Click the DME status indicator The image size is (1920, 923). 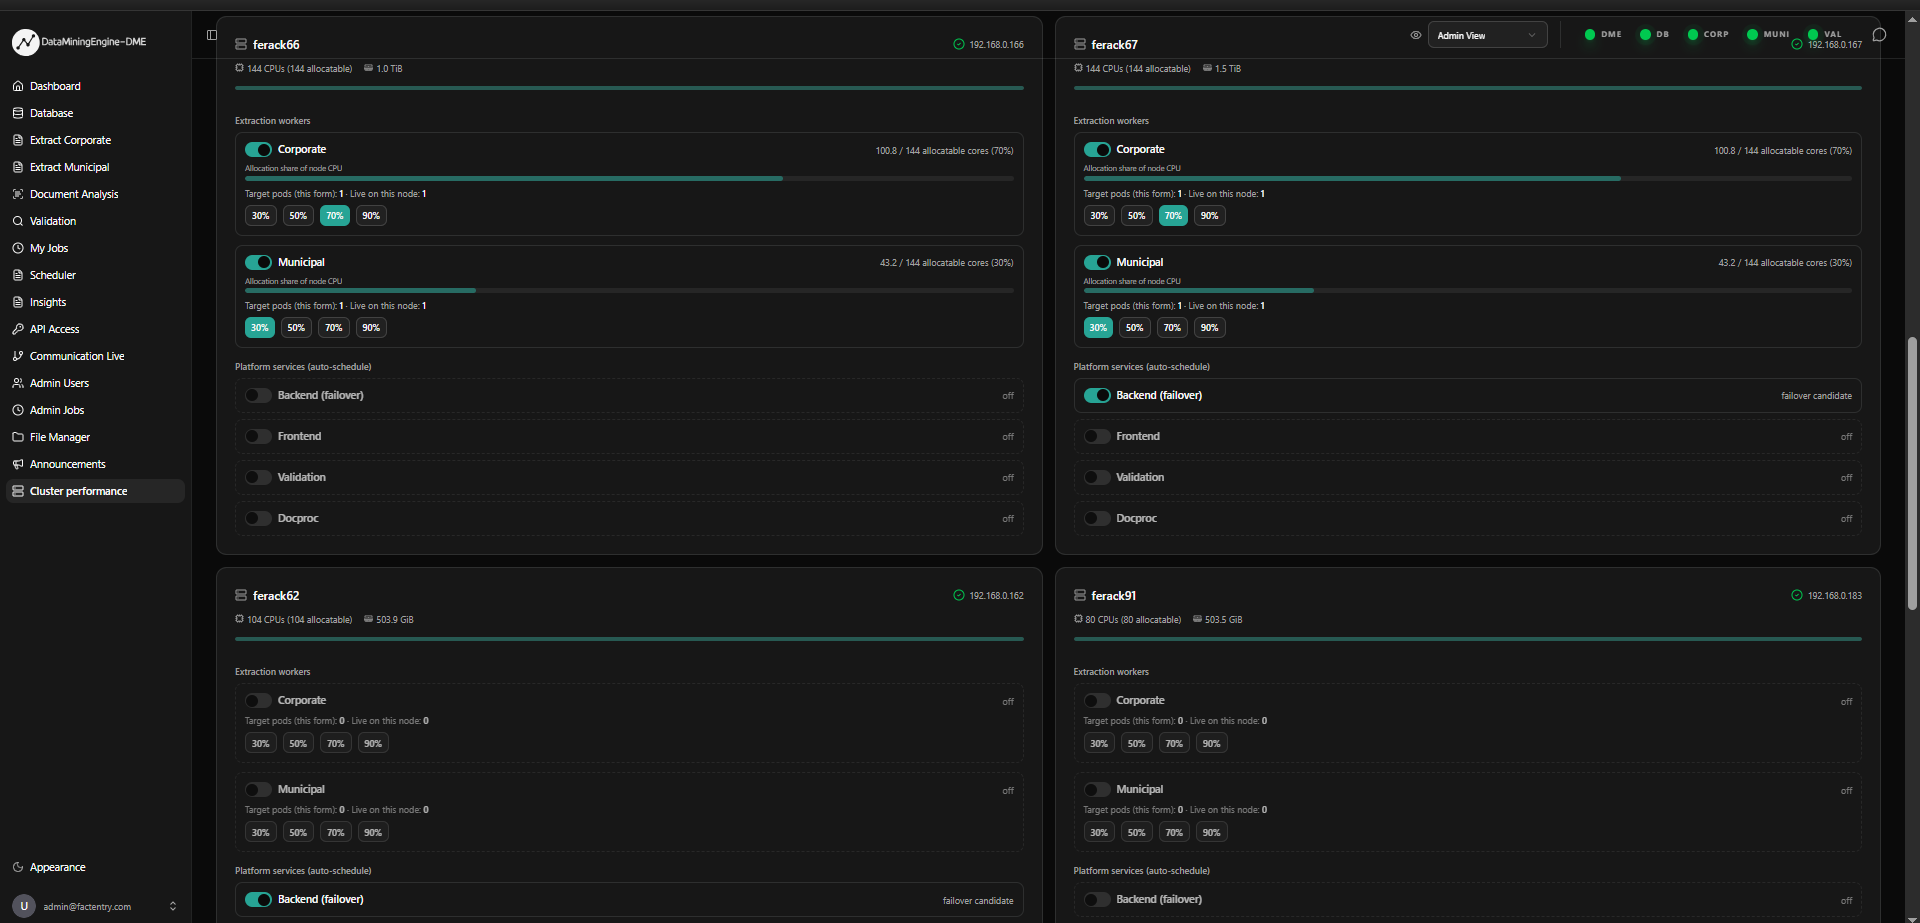coord(1603,34)
